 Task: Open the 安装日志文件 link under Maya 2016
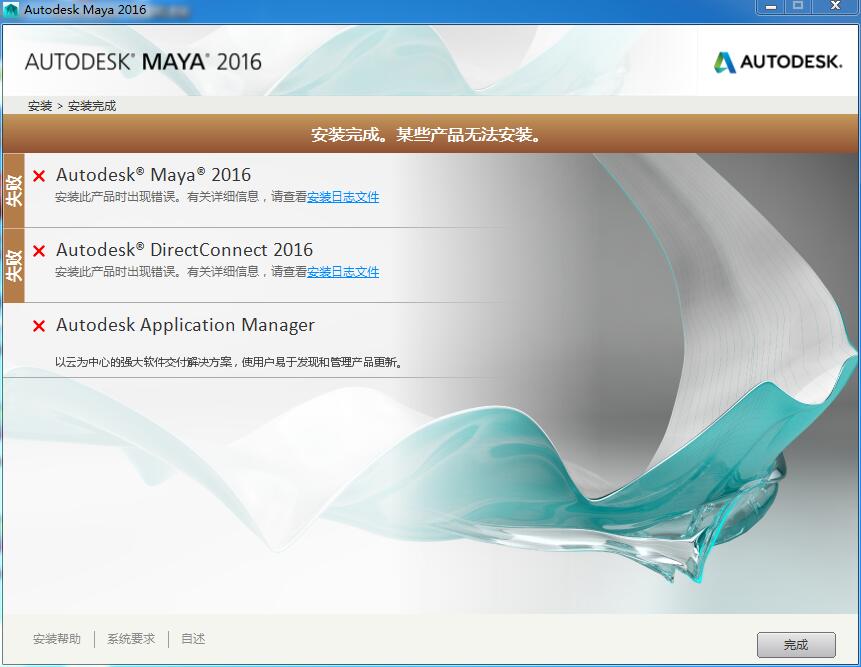click(x=343, y=197)
